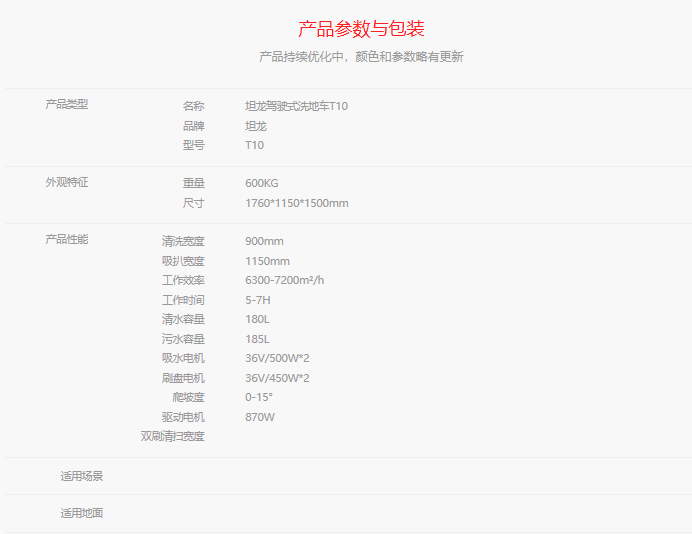Screen dimensions: 692x534
Task: Select the value 坦龙驾驶式洗地车T10
Action: coord(297,106)
